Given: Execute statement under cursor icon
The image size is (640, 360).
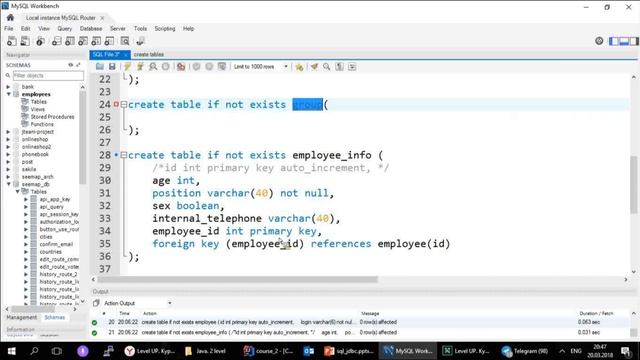Looking at the screenshot, I should (x=140, y=67).
